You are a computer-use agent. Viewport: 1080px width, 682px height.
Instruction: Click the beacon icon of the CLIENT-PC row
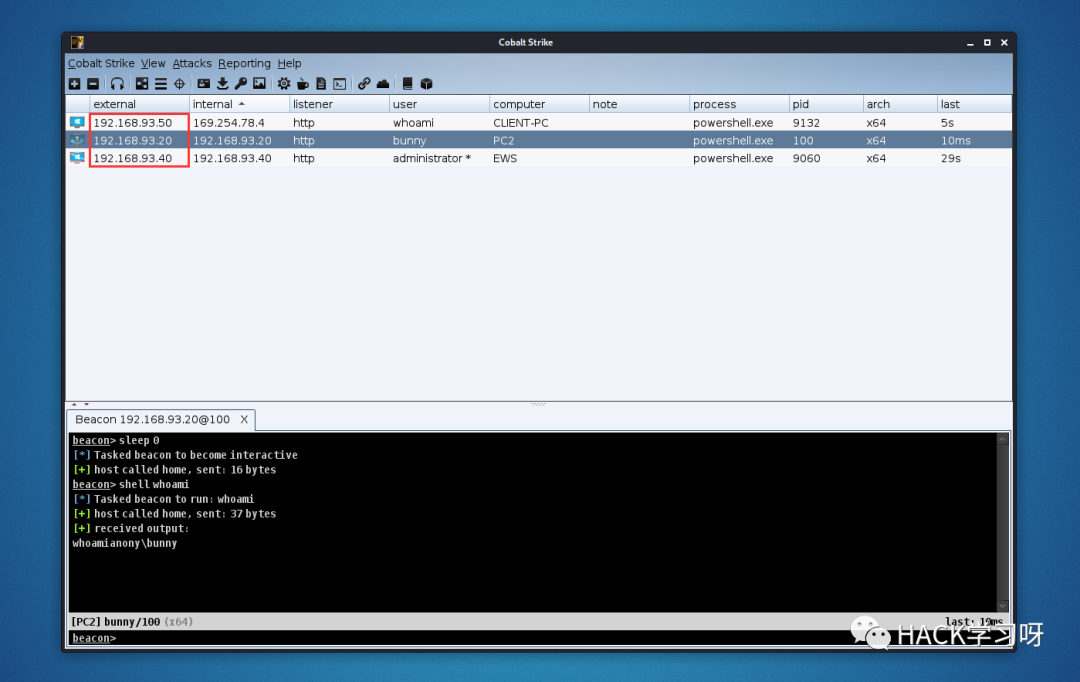77,123
